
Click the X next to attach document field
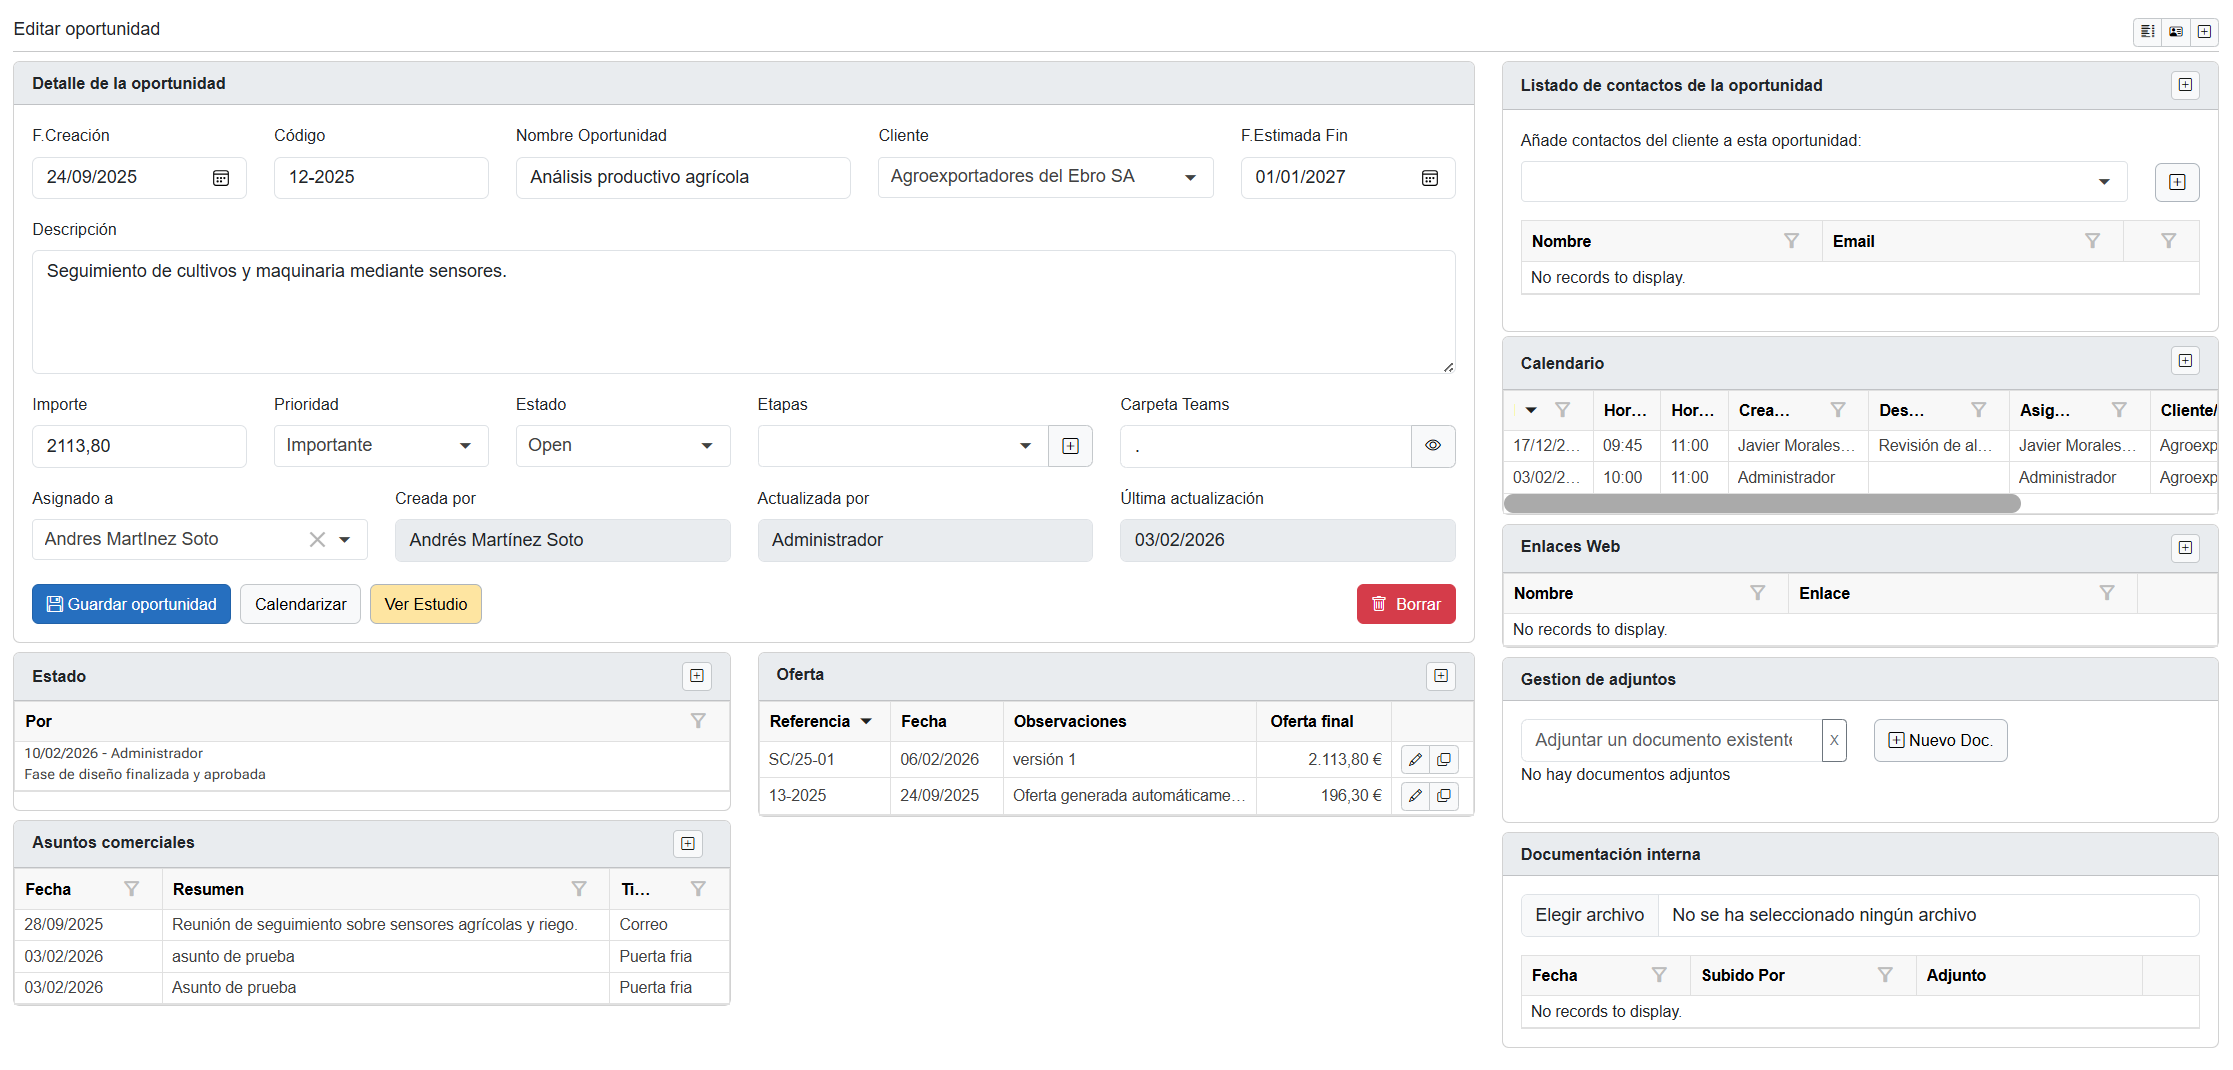pos(1834,741)
